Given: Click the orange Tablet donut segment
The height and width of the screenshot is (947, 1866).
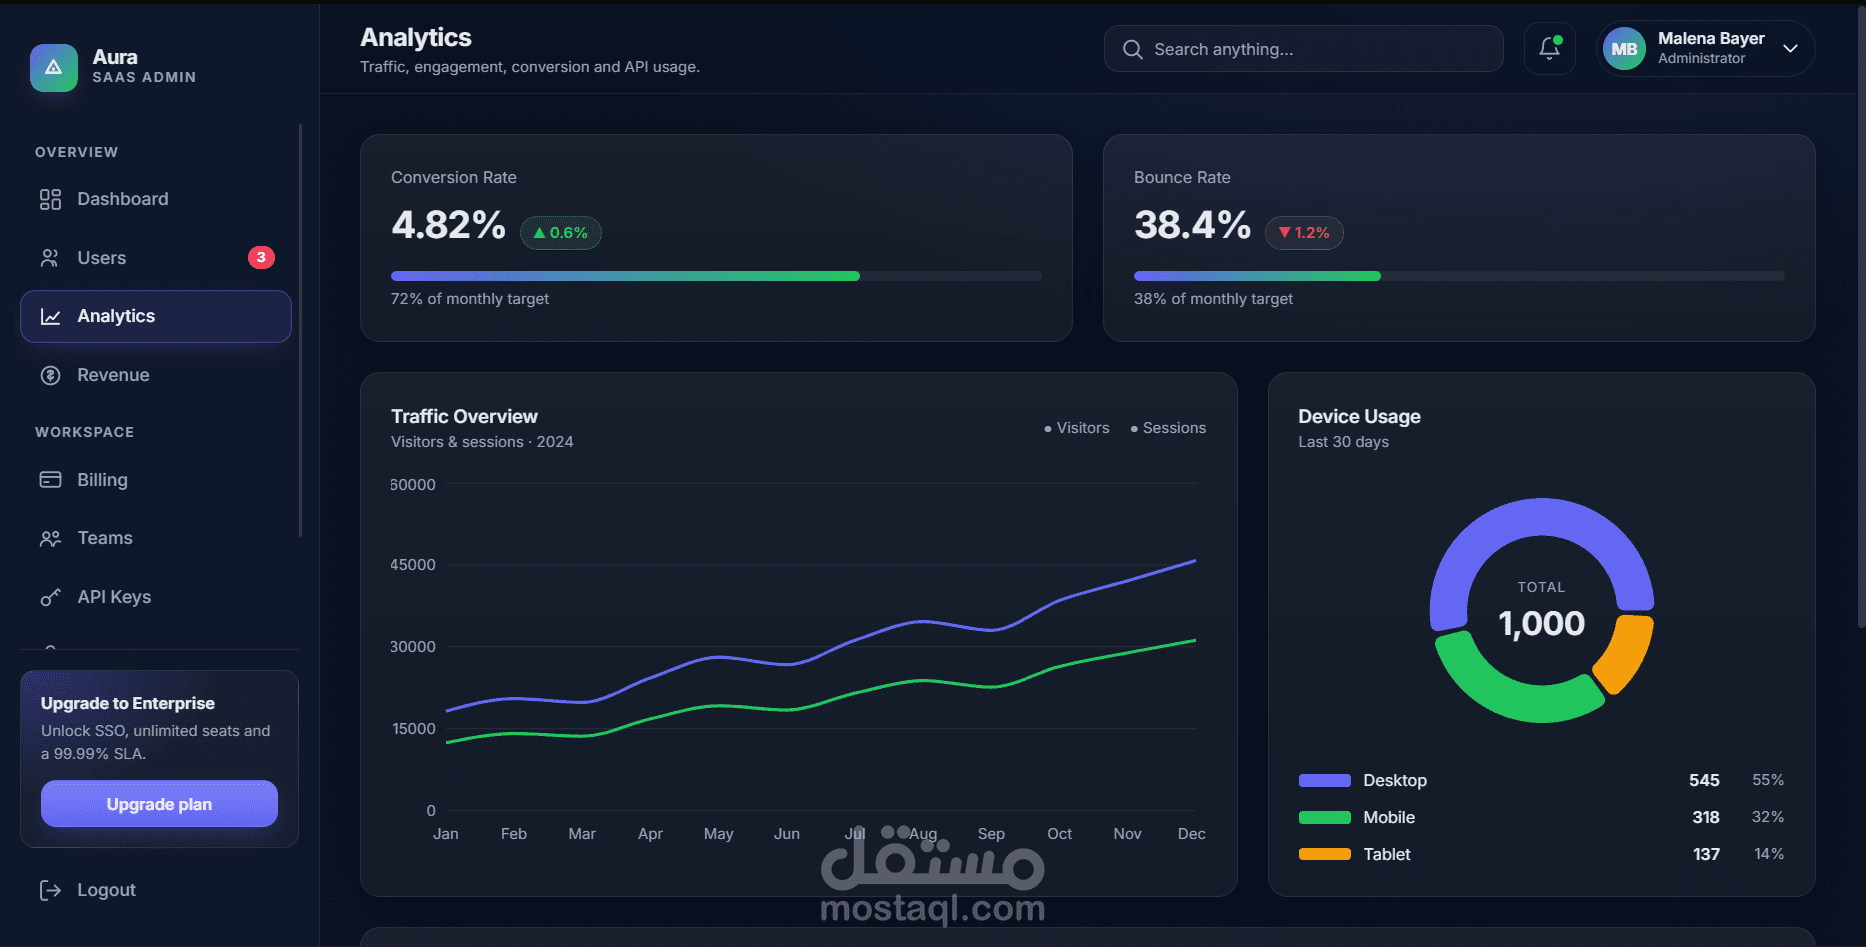Looking at the screenshot, I should tap(1626, 656).
